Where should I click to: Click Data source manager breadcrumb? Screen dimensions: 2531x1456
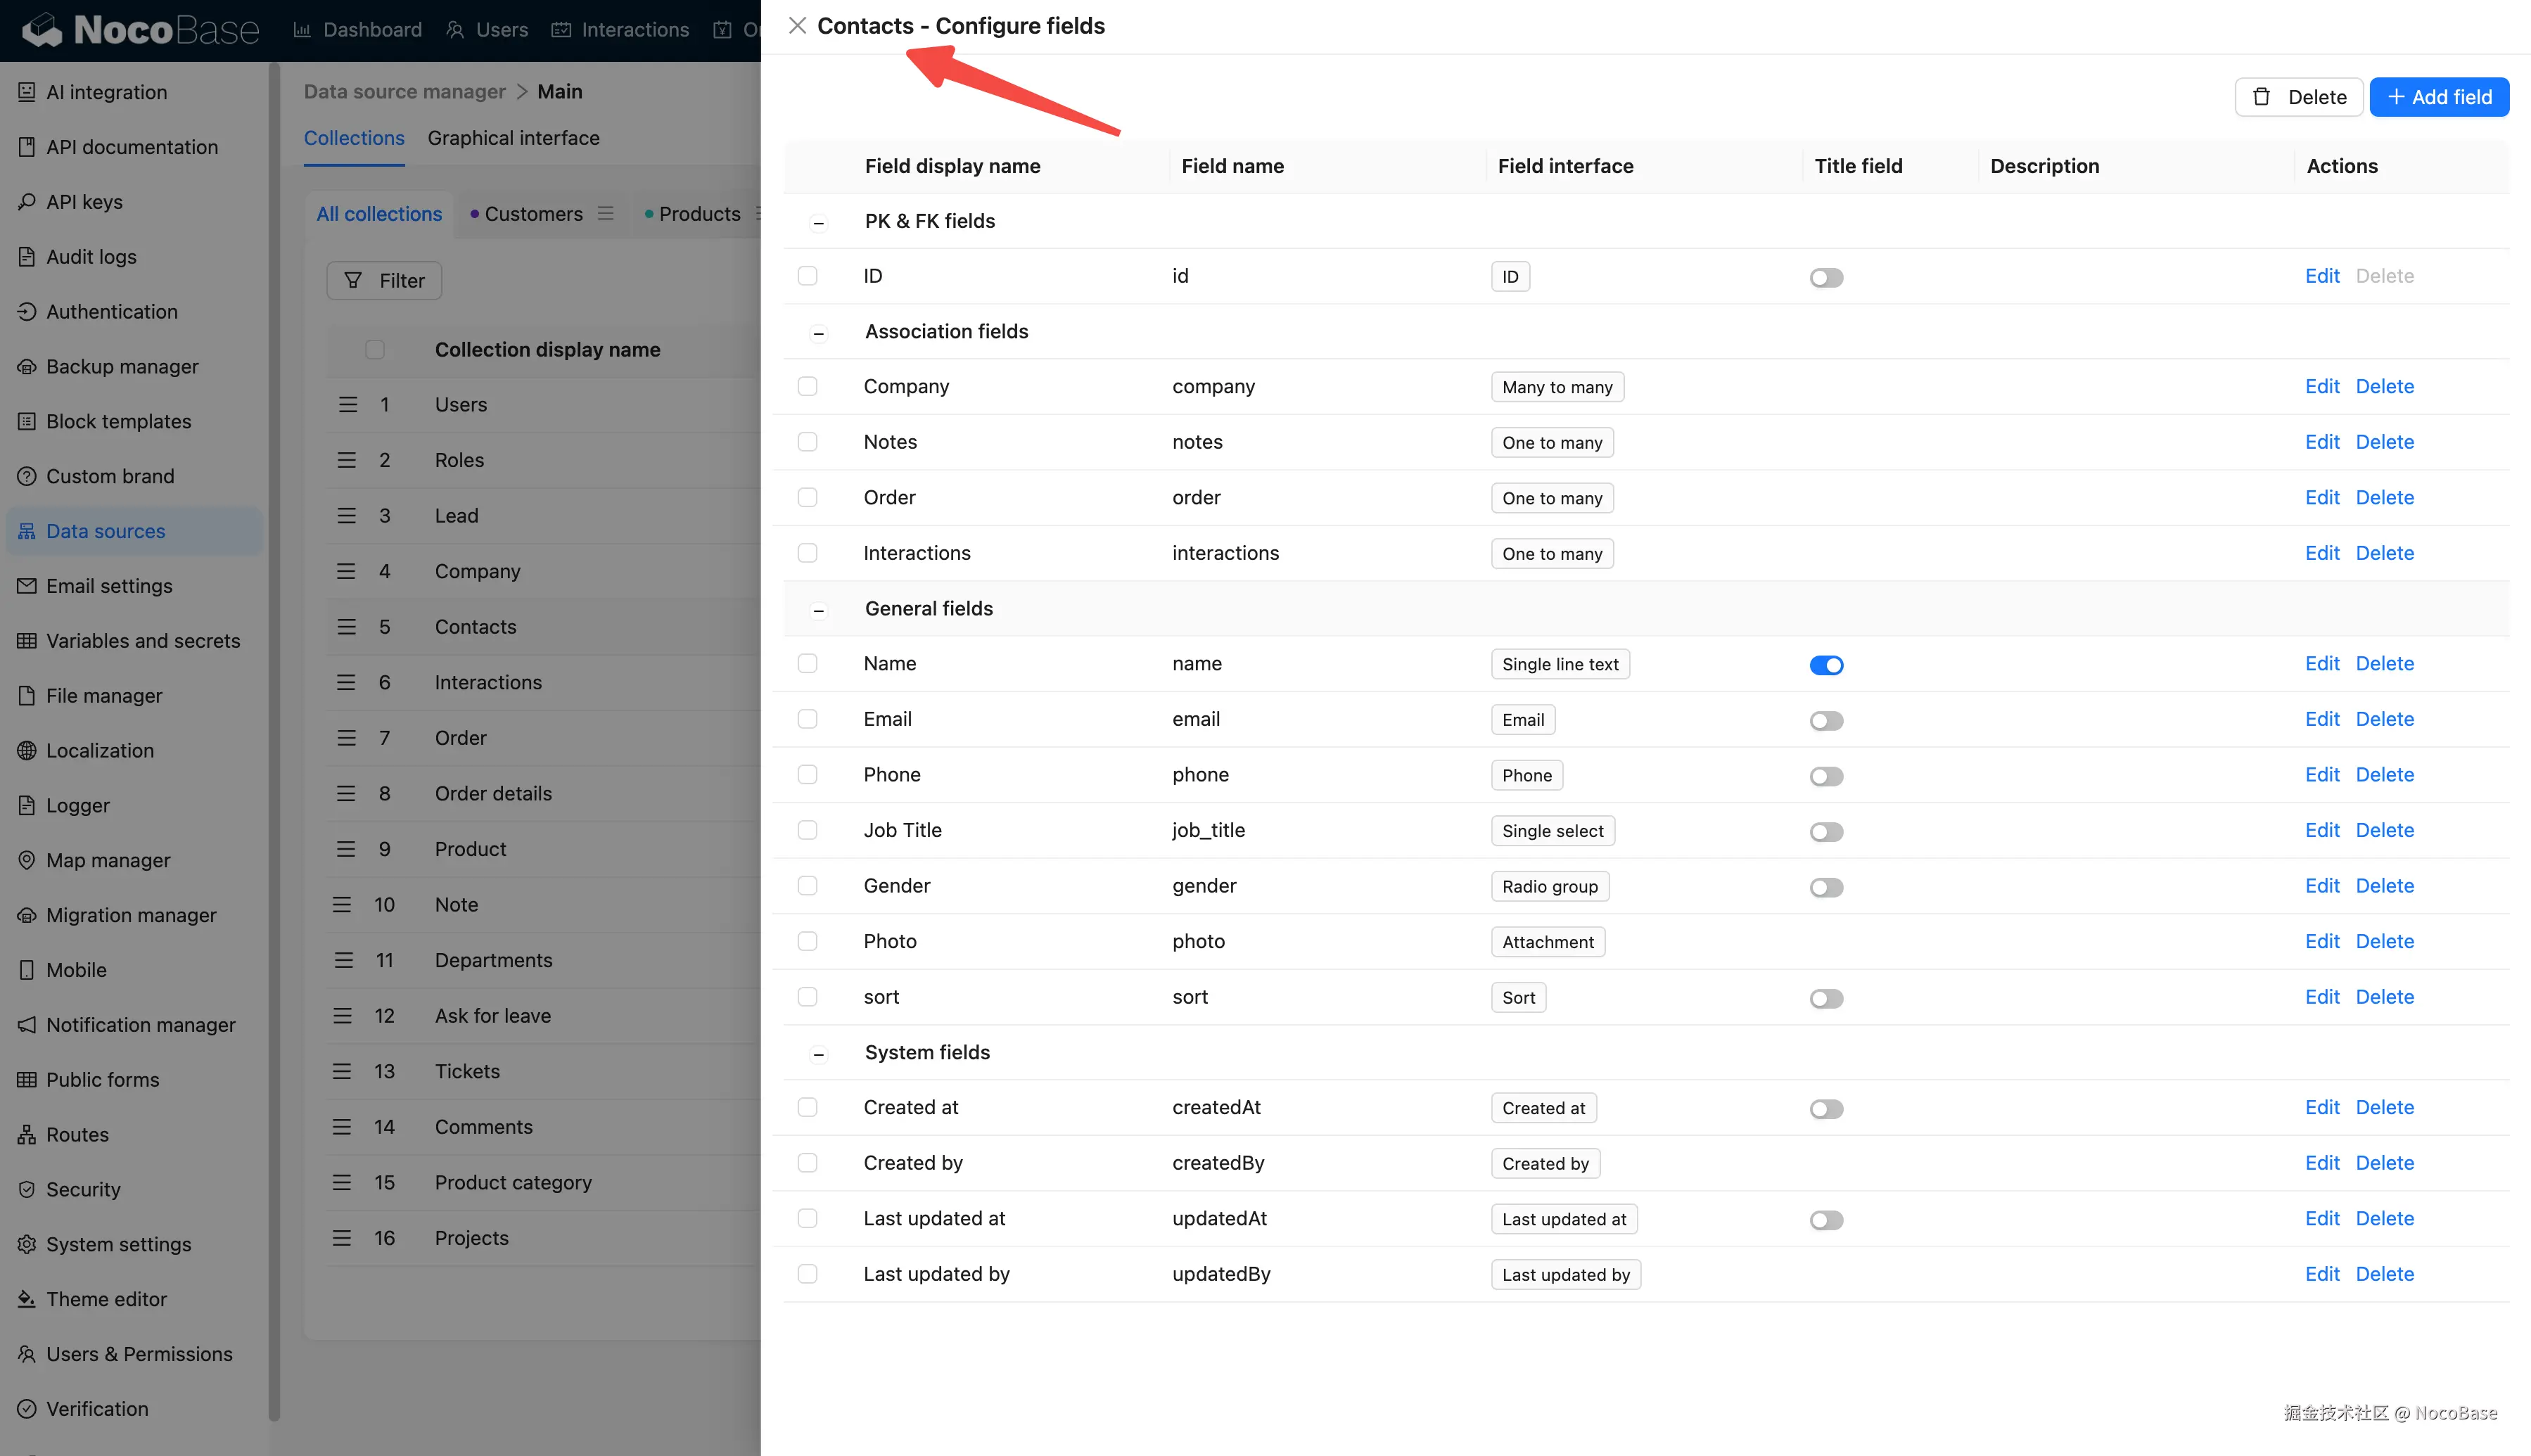click(x=405, y=91)
